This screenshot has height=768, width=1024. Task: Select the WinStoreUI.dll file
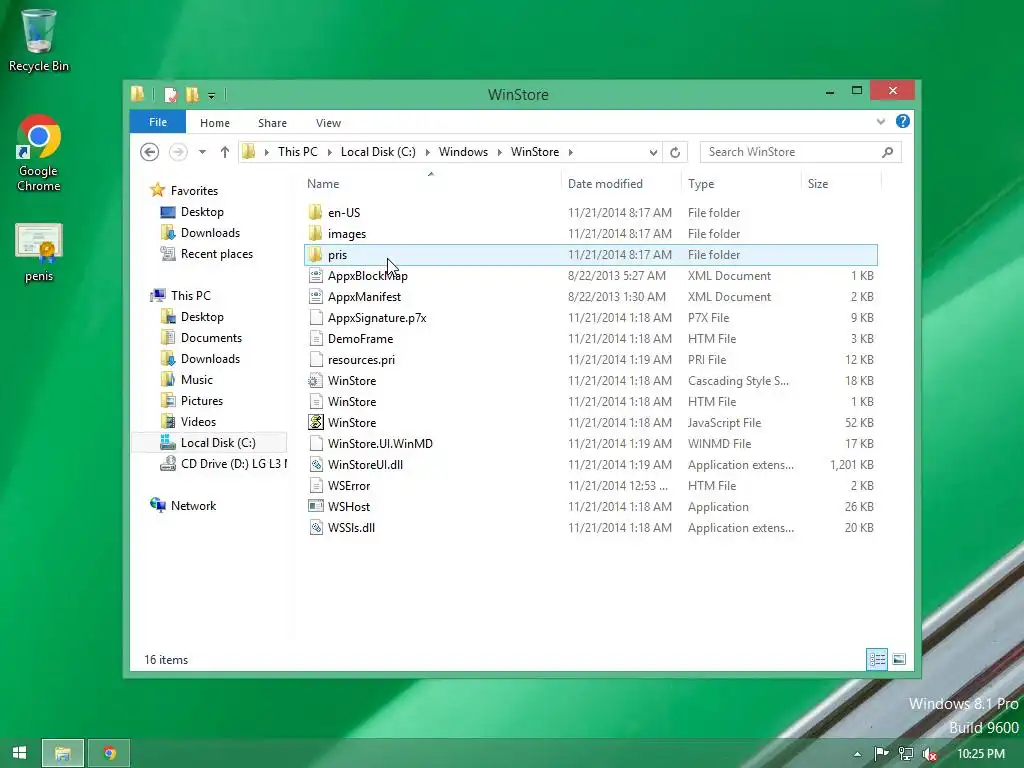(590, 465)
